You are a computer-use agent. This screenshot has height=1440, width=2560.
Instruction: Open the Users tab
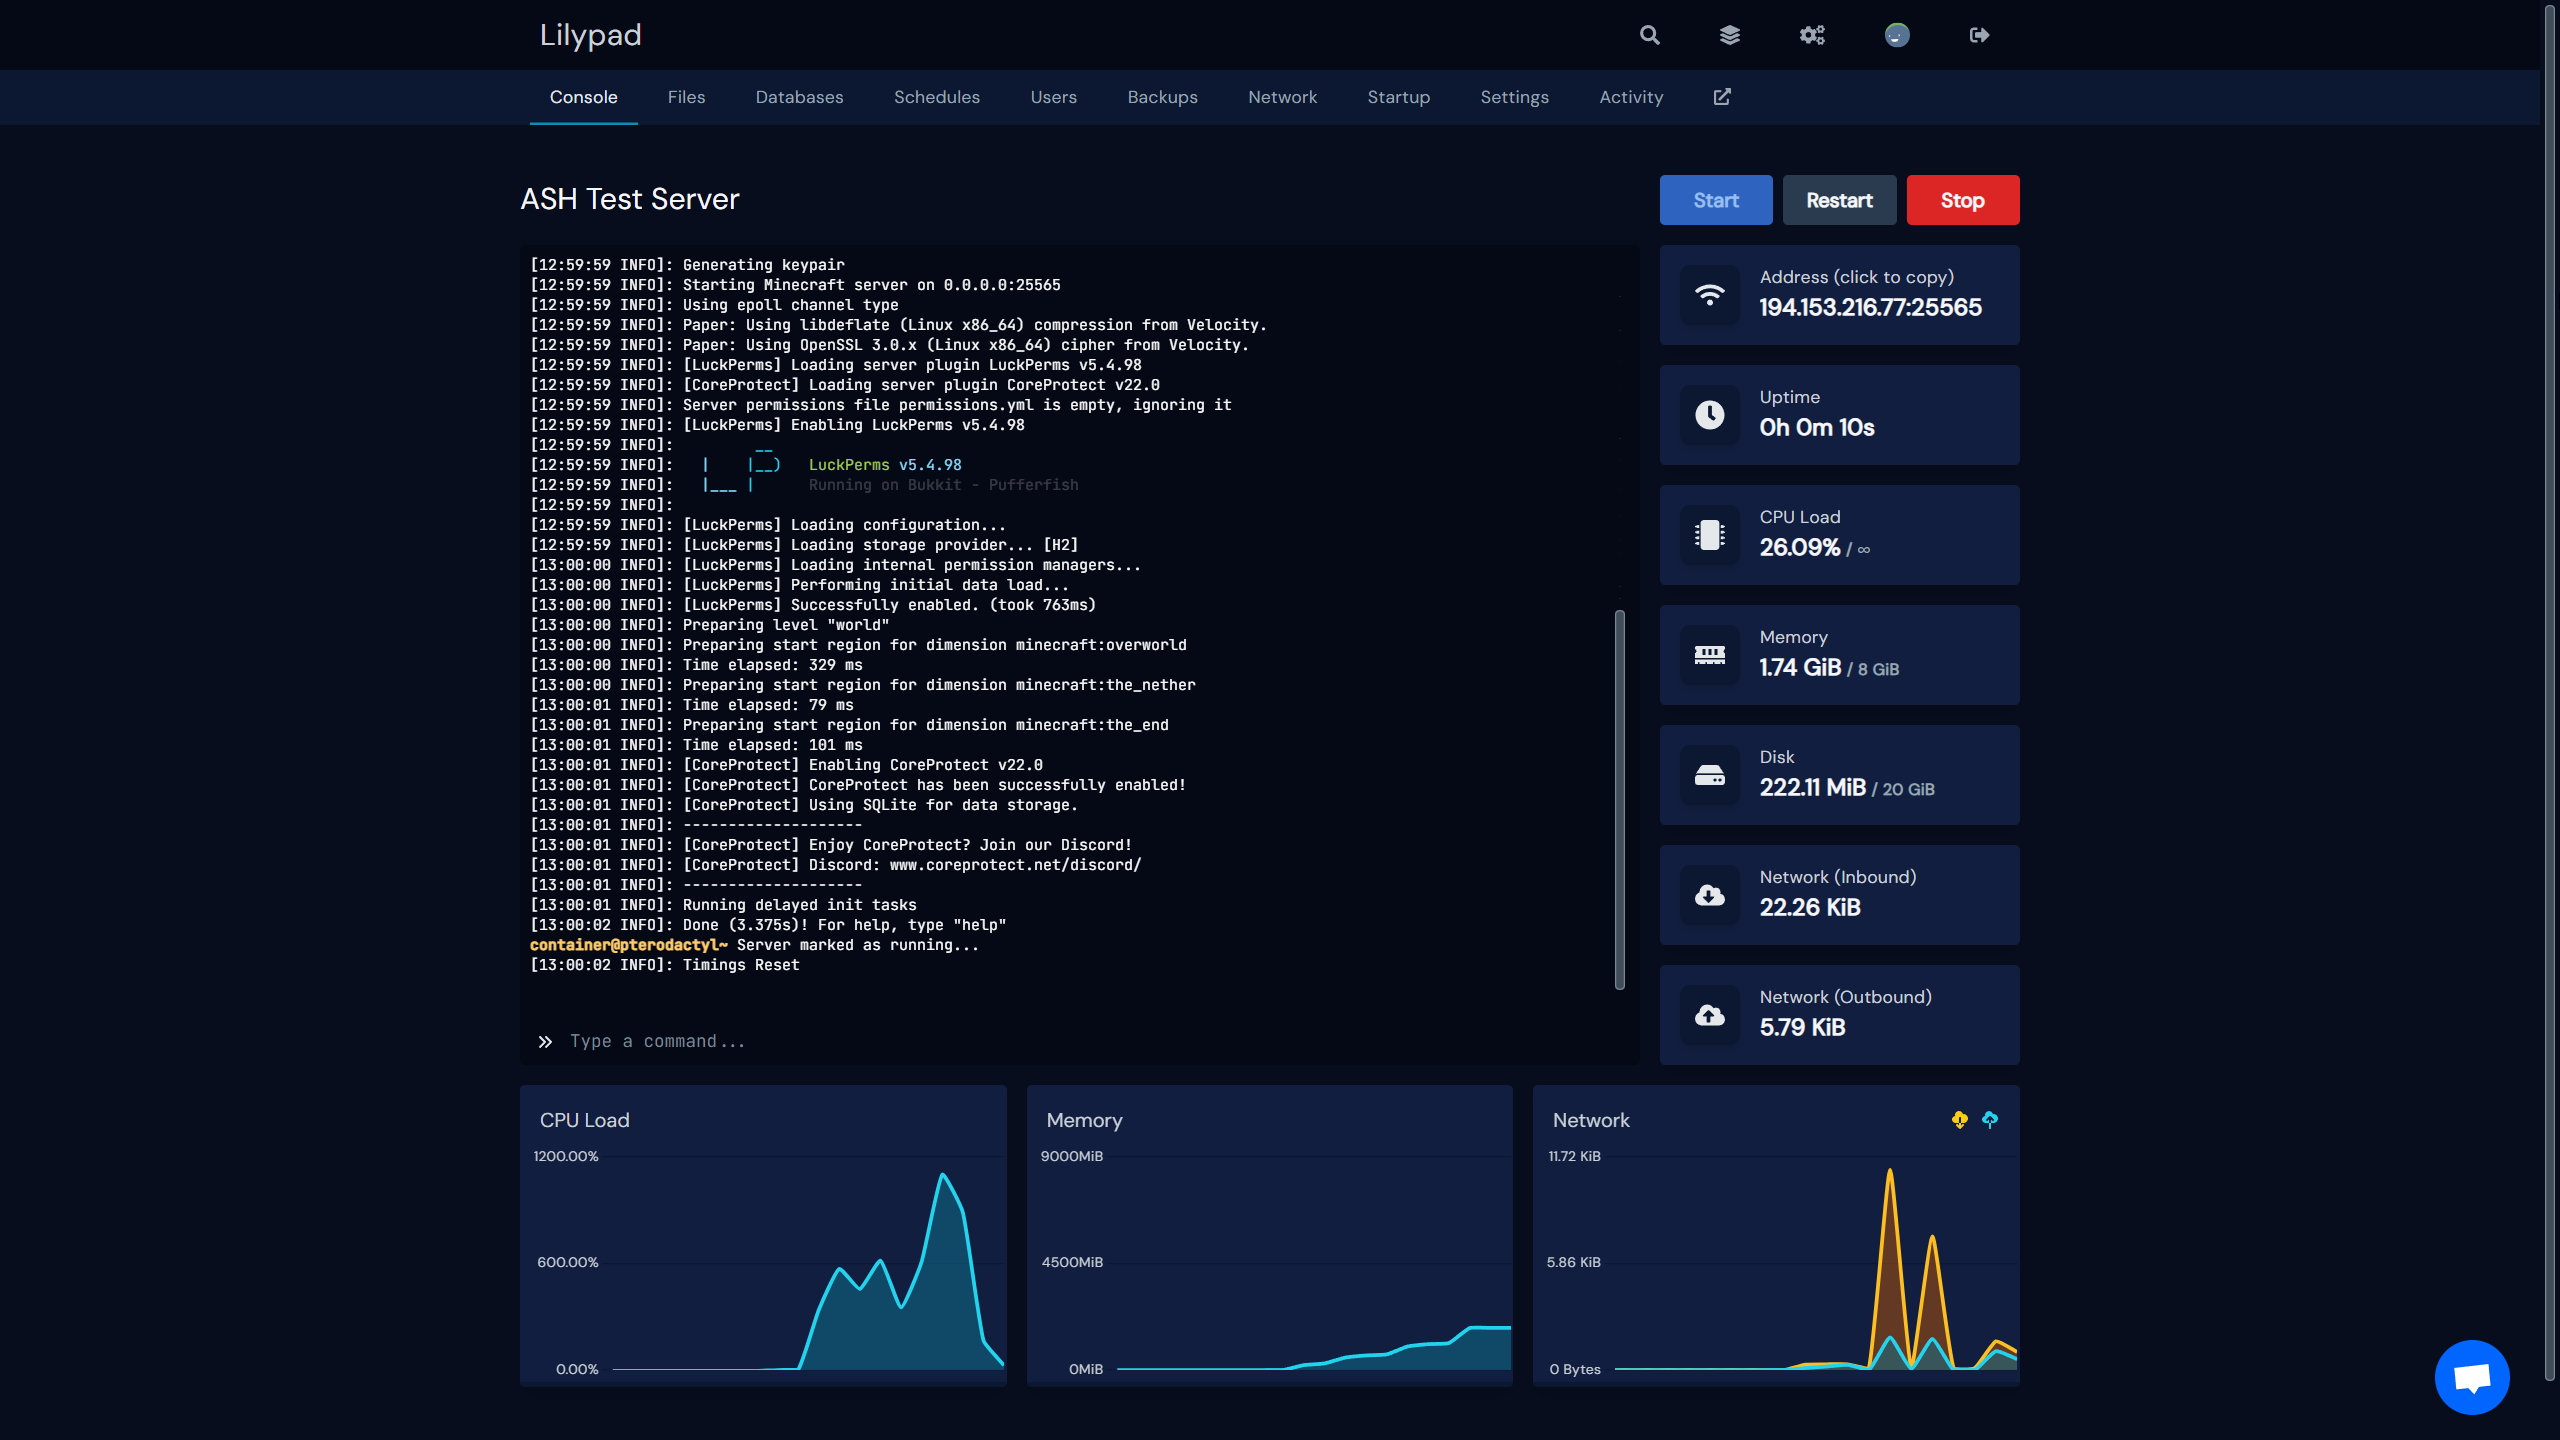pos(1054,97)
